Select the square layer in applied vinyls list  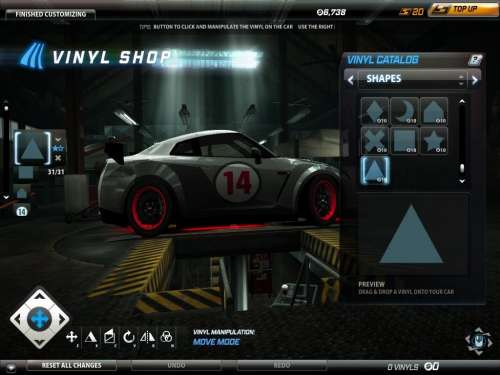[x=25, y=172]
